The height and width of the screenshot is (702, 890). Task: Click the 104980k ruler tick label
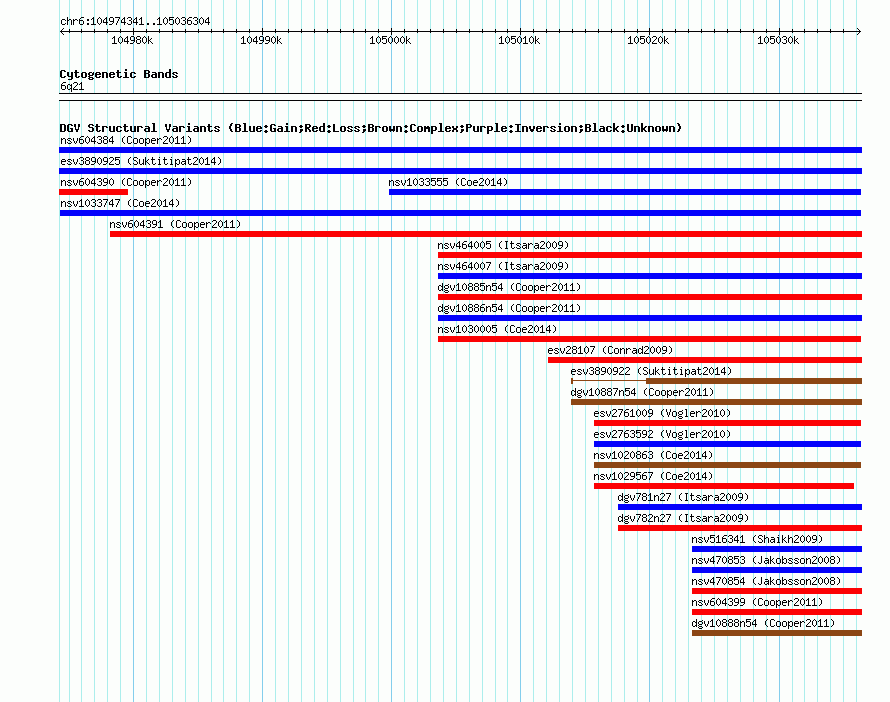pos(132,40)
